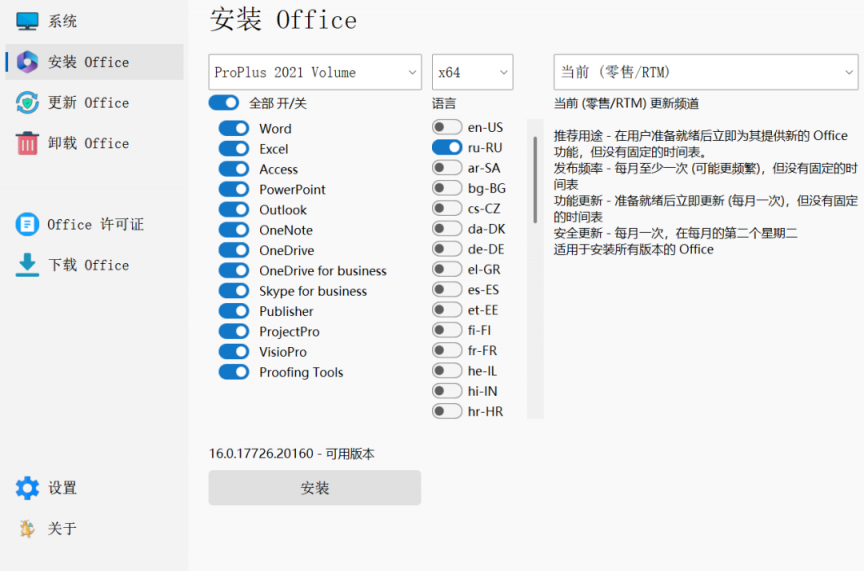Expand the 当前 (零售/RTM) channel dropdown
864x571 pixels.
tap(705, 72)
